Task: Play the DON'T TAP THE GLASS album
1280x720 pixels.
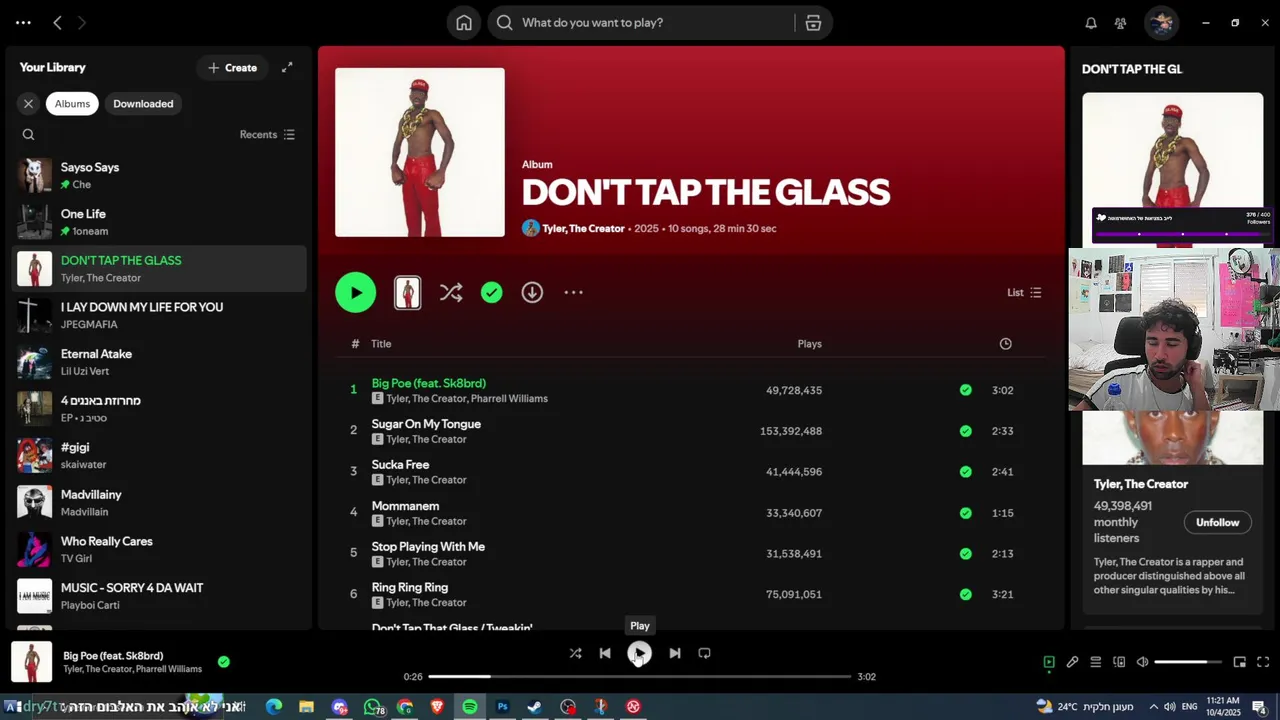Action: pos(356,292)
